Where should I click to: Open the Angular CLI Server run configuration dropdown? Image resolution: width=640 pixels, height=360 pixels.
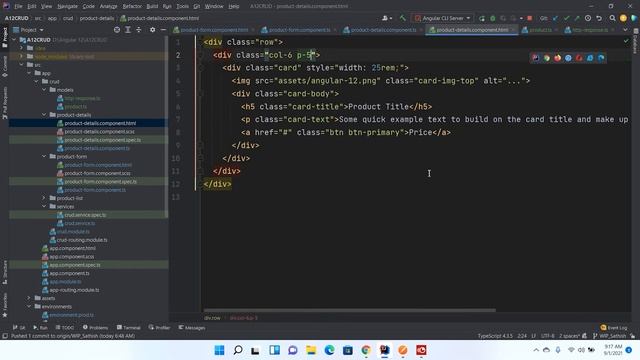(x=442, y=18)
